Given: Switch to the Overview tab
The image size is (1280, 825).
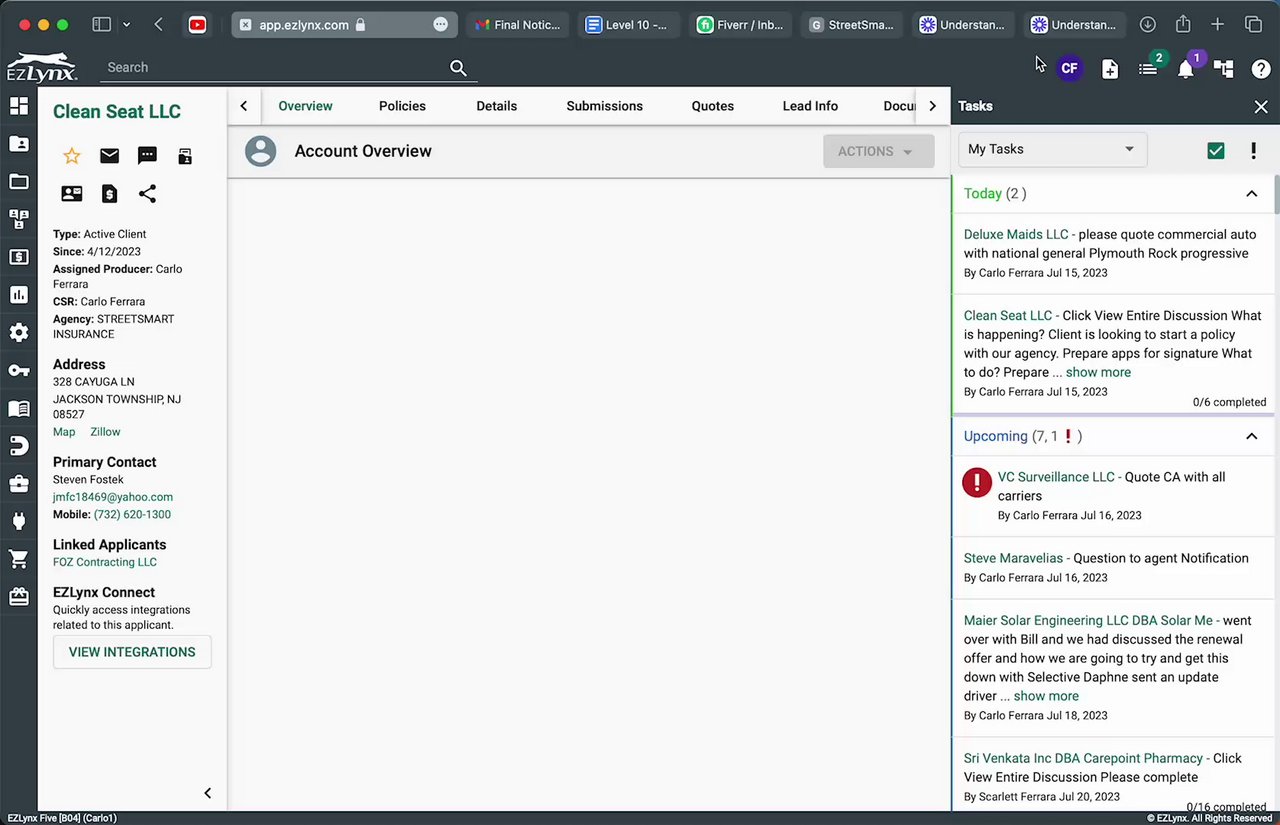Looking at the screenshot, I should point(305,106).
